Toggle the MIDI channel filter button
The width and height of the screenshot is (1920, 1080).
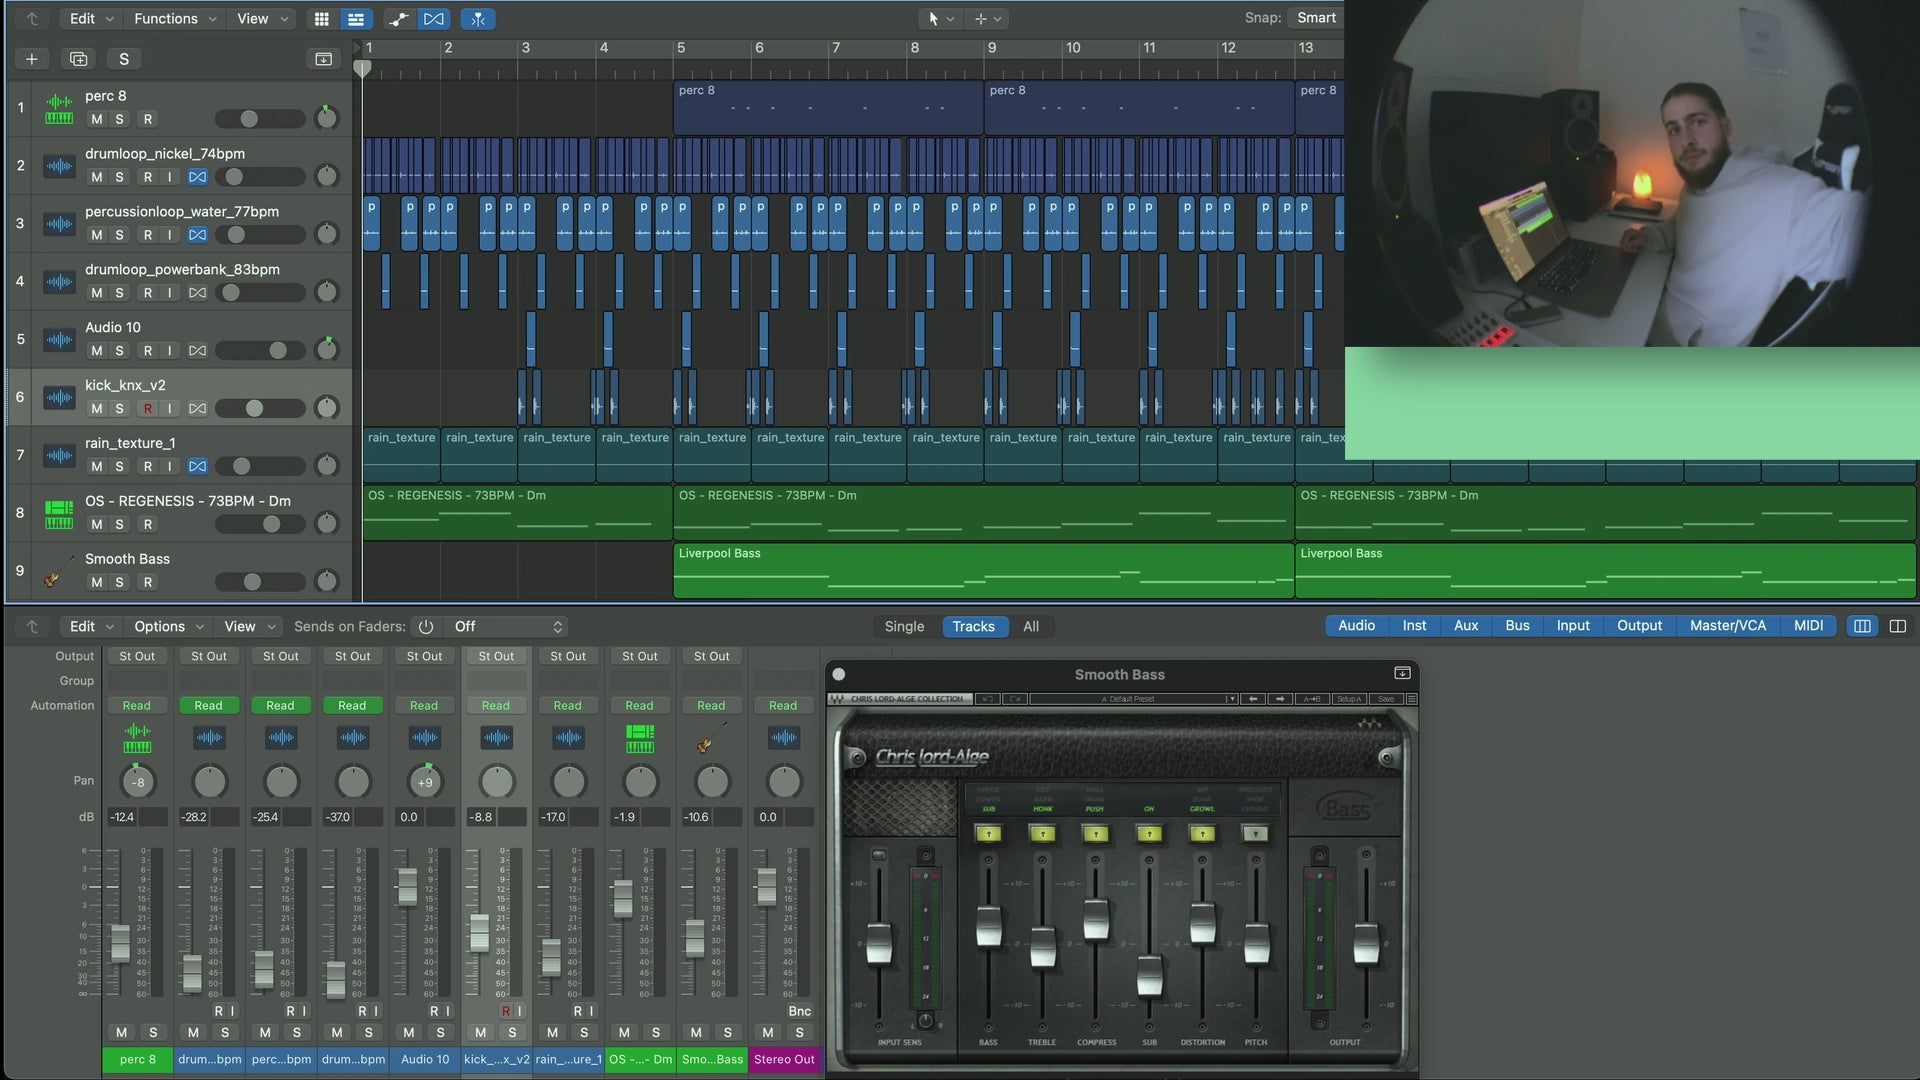tap(1808, 626)
